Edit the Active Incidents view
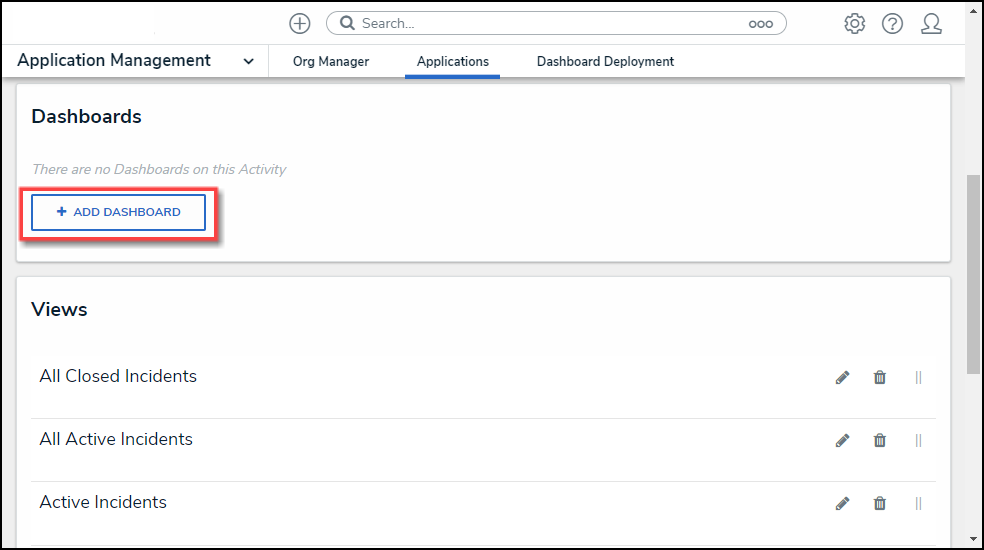984x550 pixels. [x=842, y=503]
